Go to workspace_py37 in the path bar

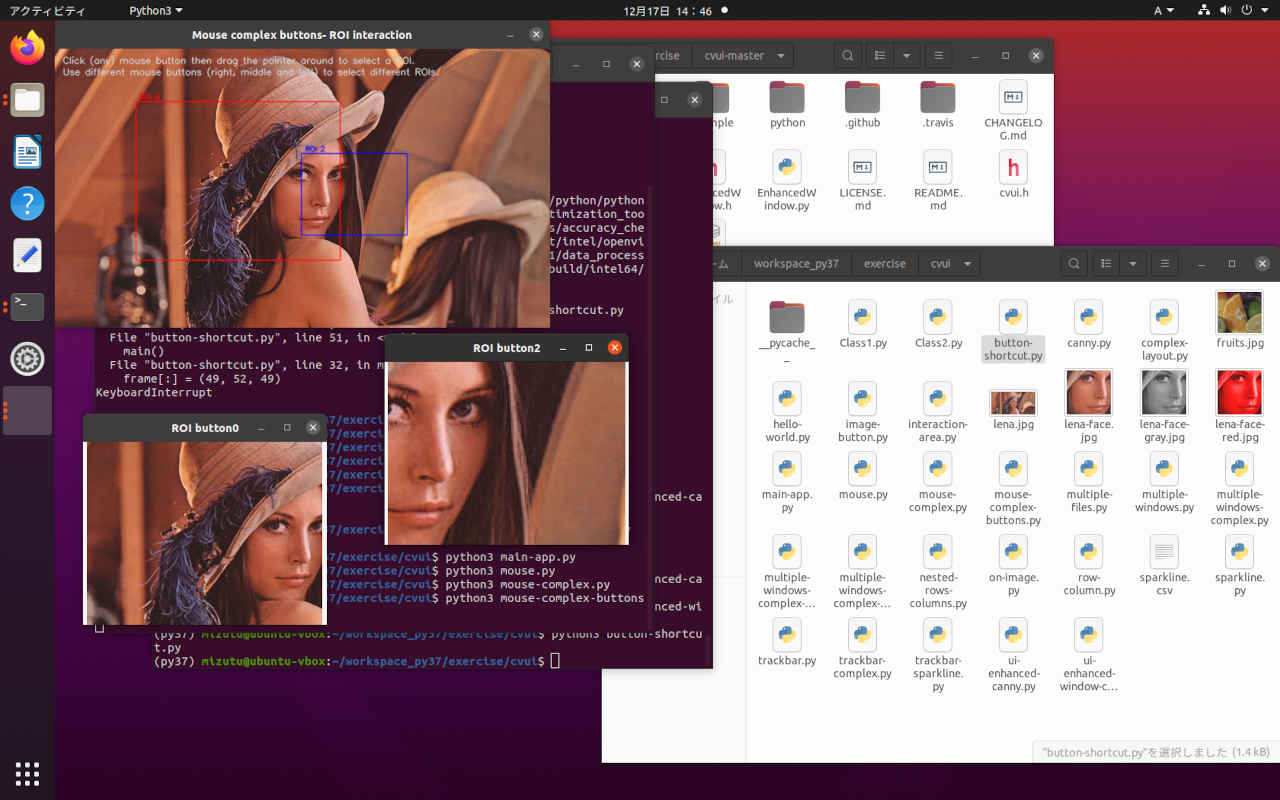click(x=796, y=264)
